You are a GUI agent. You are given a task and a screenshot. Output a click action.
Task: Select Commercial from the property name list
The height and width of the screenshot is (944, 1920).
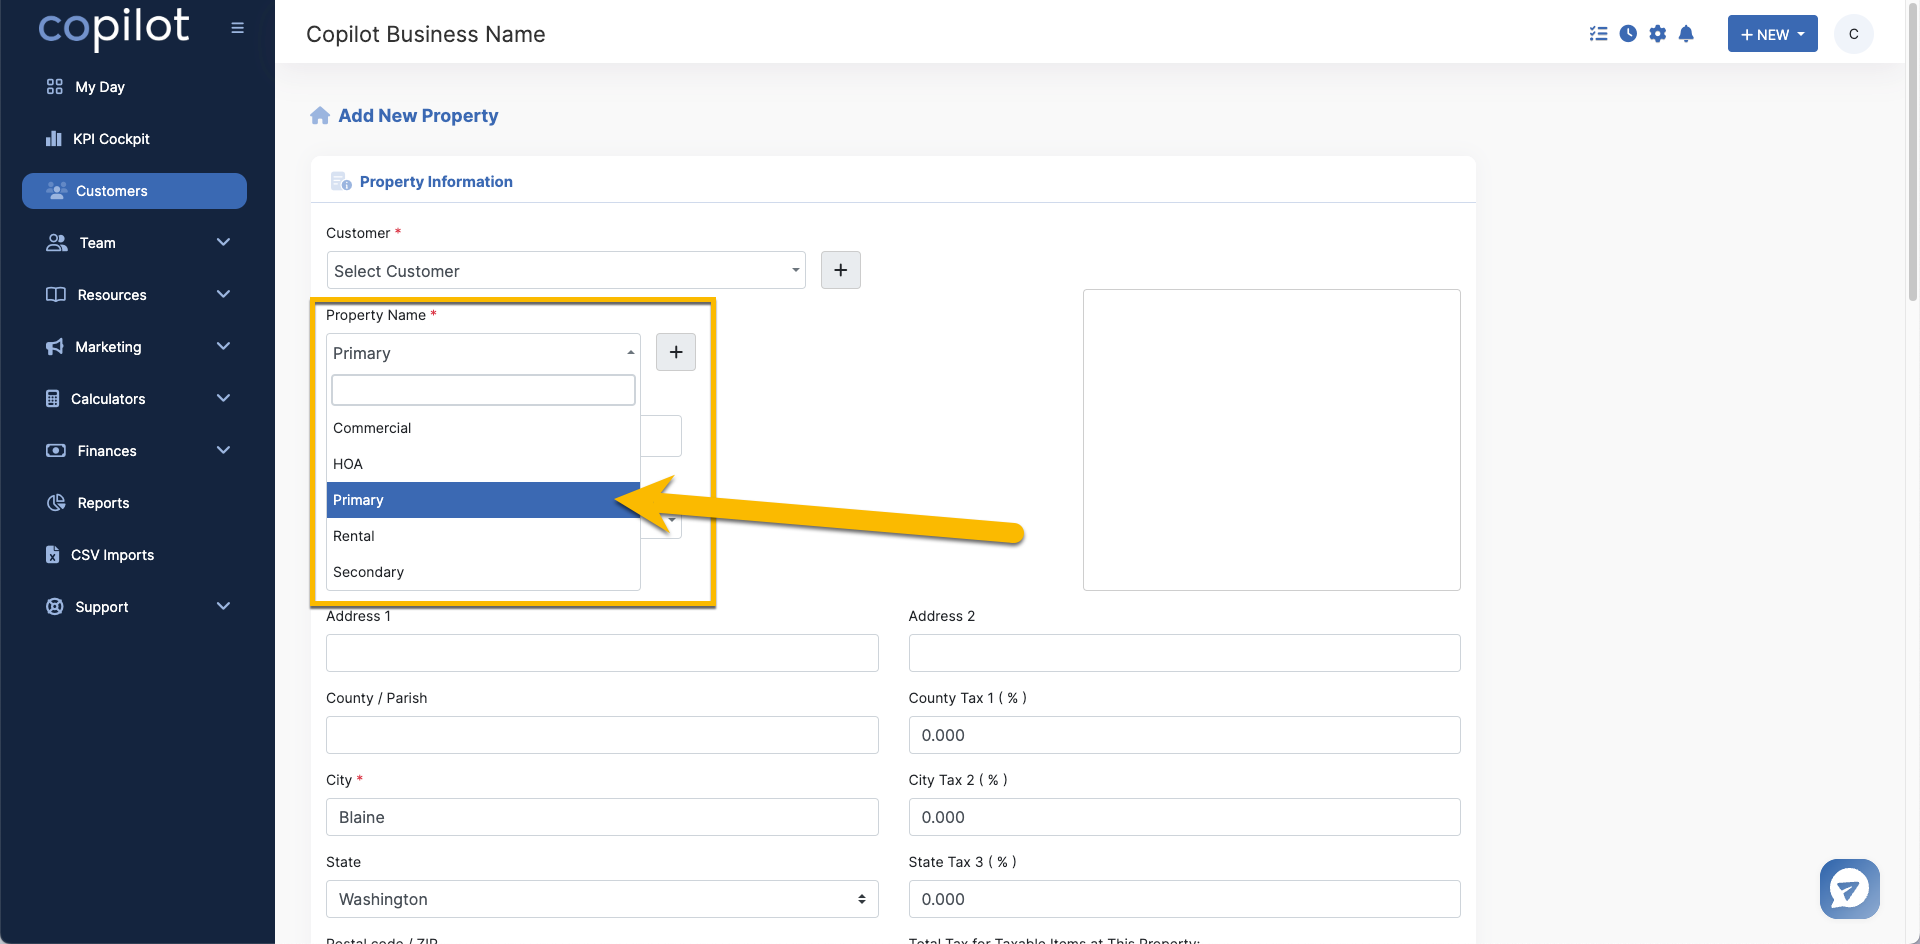click(x=483, y=428)
